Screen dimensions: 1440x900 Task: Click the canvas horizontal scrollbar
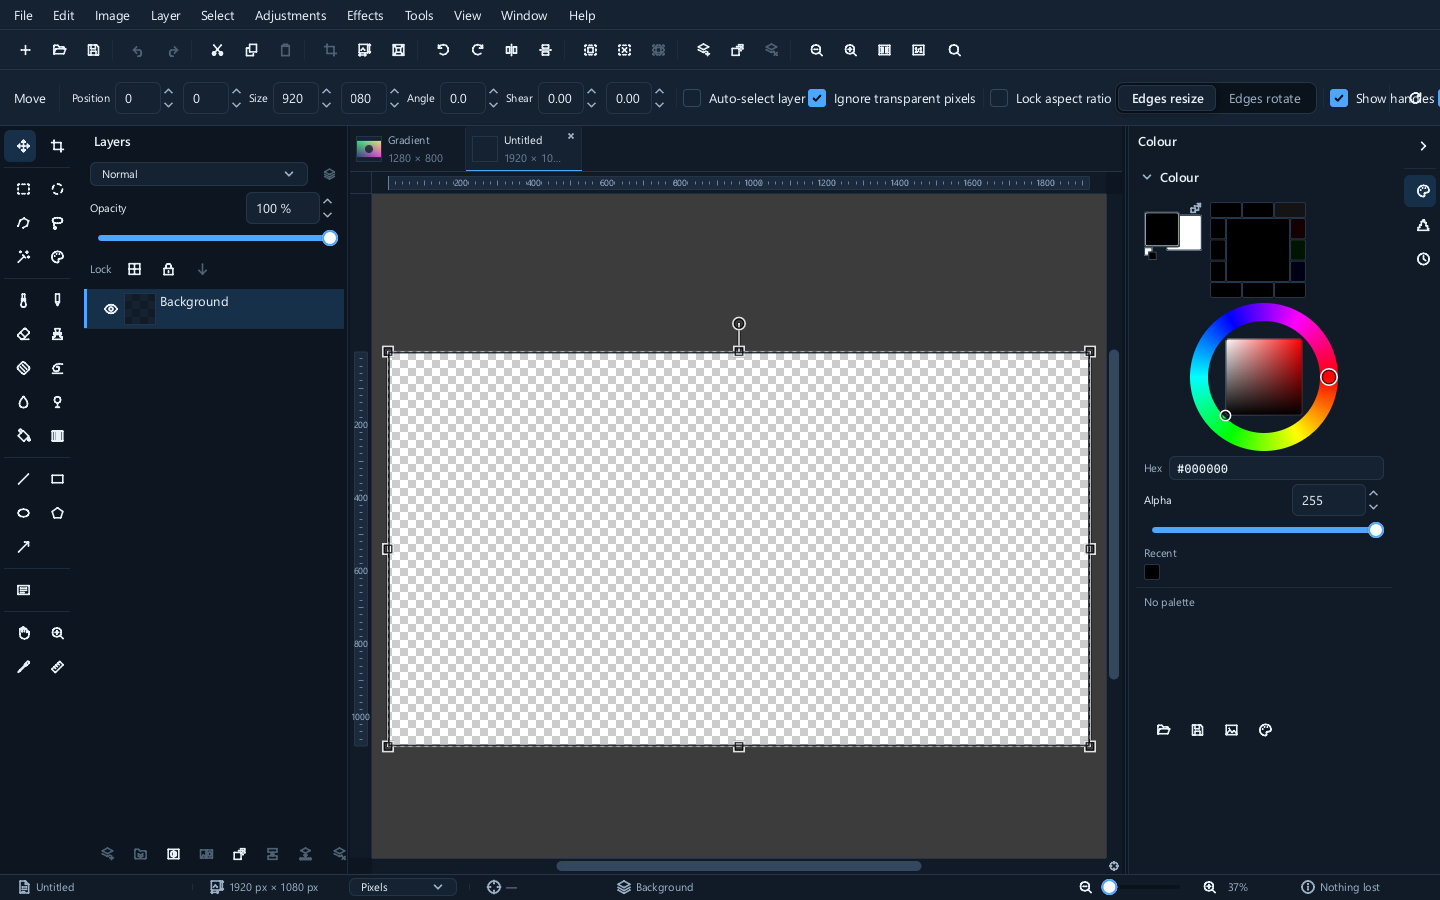738,866
